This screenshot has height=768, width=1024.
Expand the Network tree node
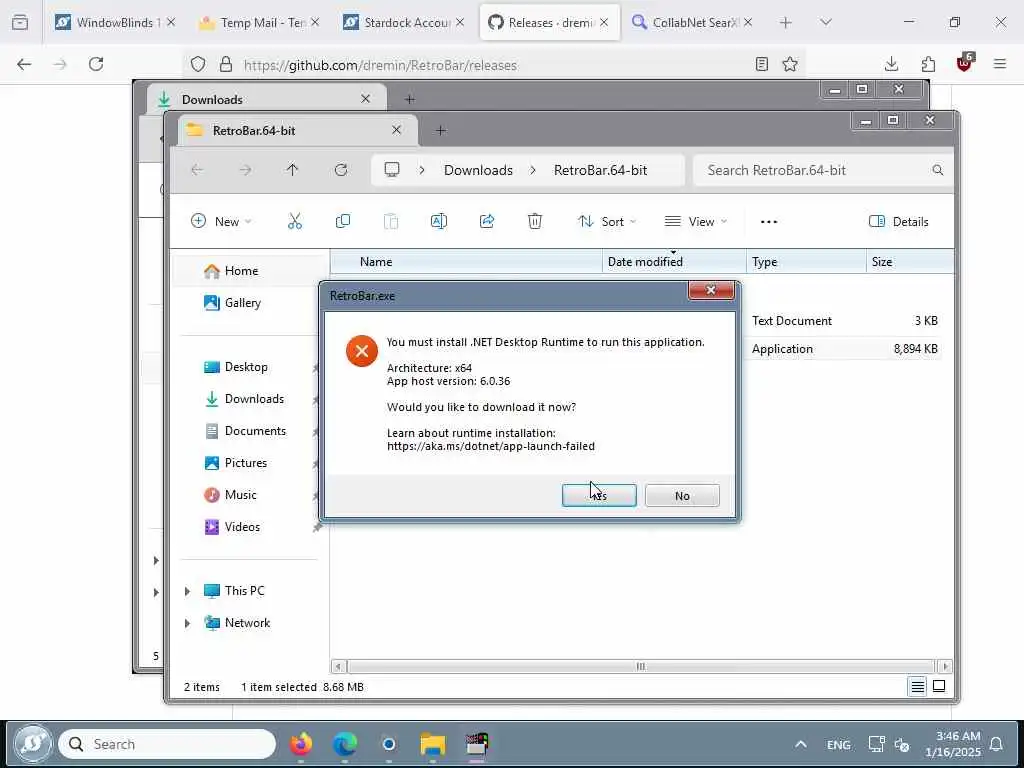(187, 623)
